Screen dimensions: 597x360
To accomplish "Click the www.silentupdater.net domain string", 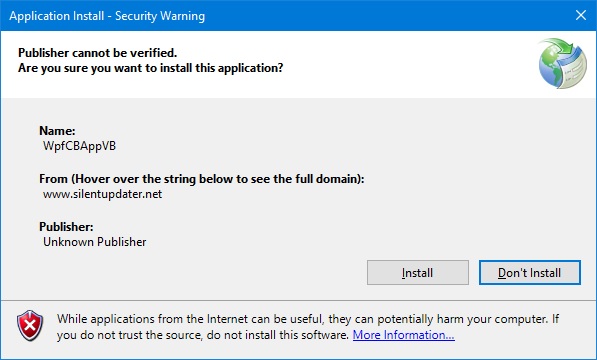I will click(102, 194).
